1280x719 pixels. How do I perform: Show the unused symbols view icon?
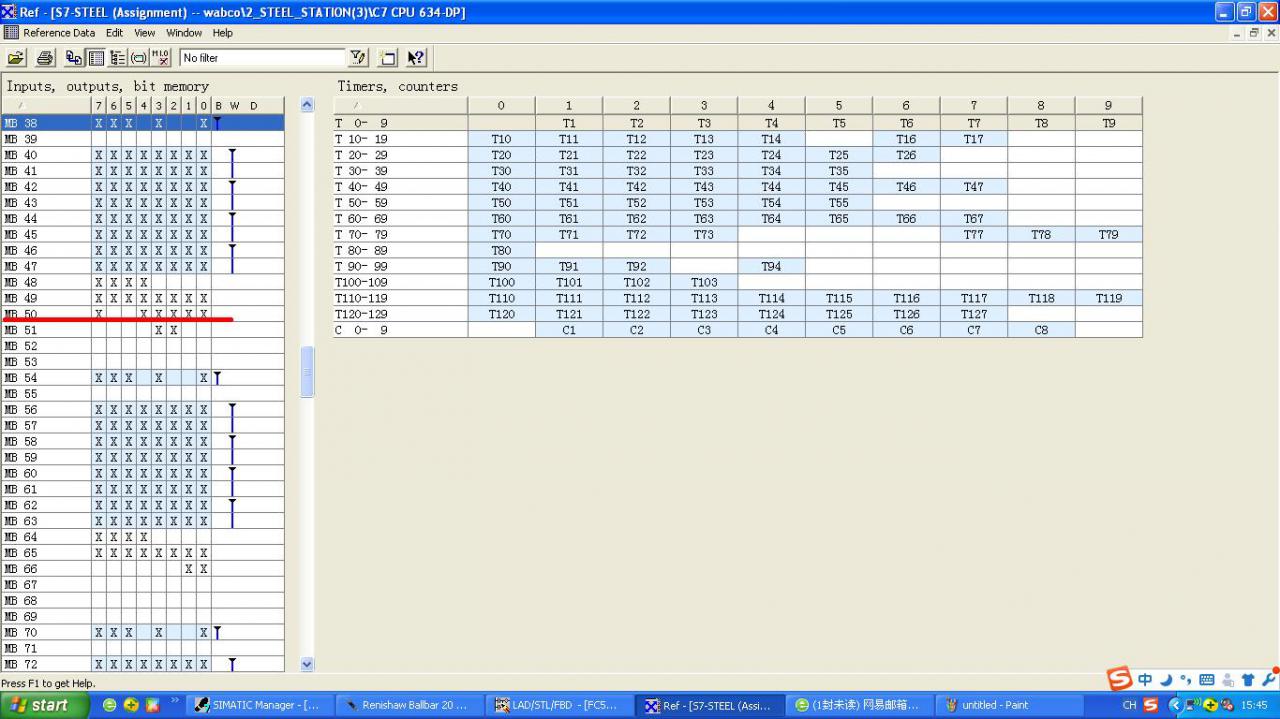[139, 58]
